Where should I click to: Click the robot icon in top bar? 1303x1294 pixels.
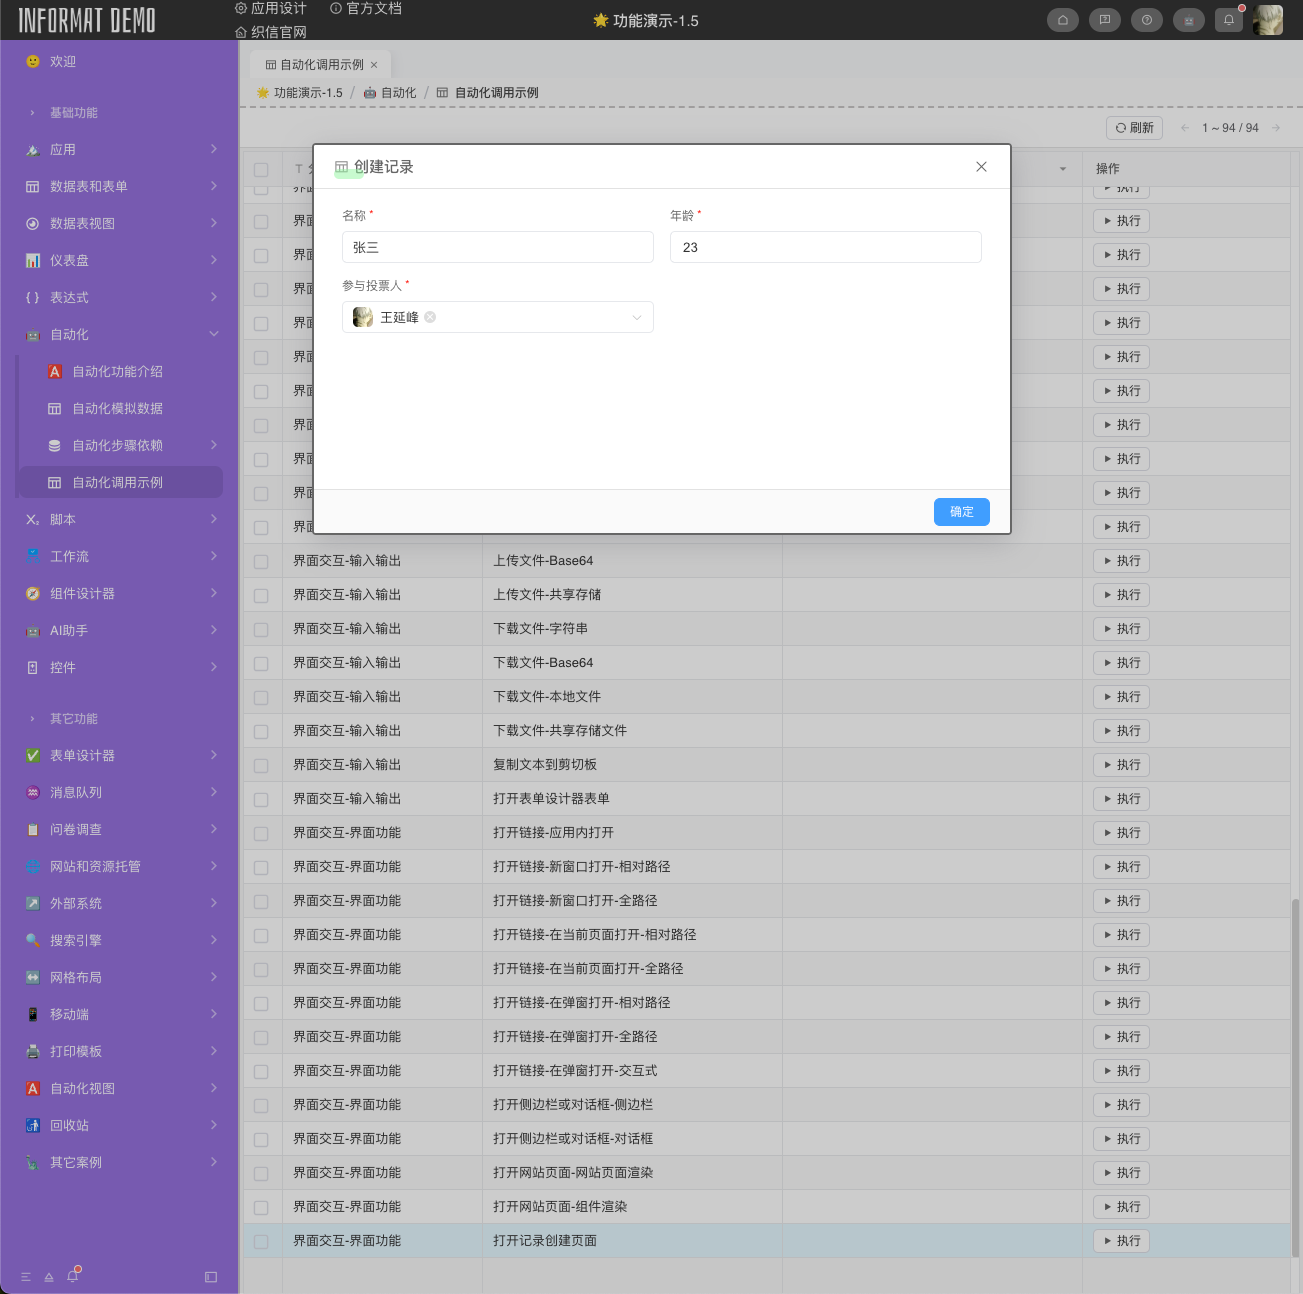(1188, 20)
